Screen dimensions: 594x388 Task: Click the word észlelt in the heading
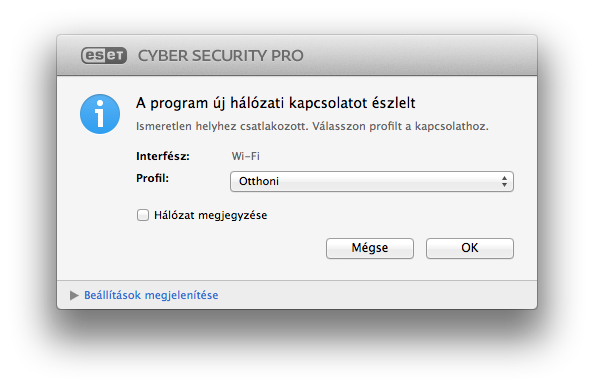(x=394, y=103)
